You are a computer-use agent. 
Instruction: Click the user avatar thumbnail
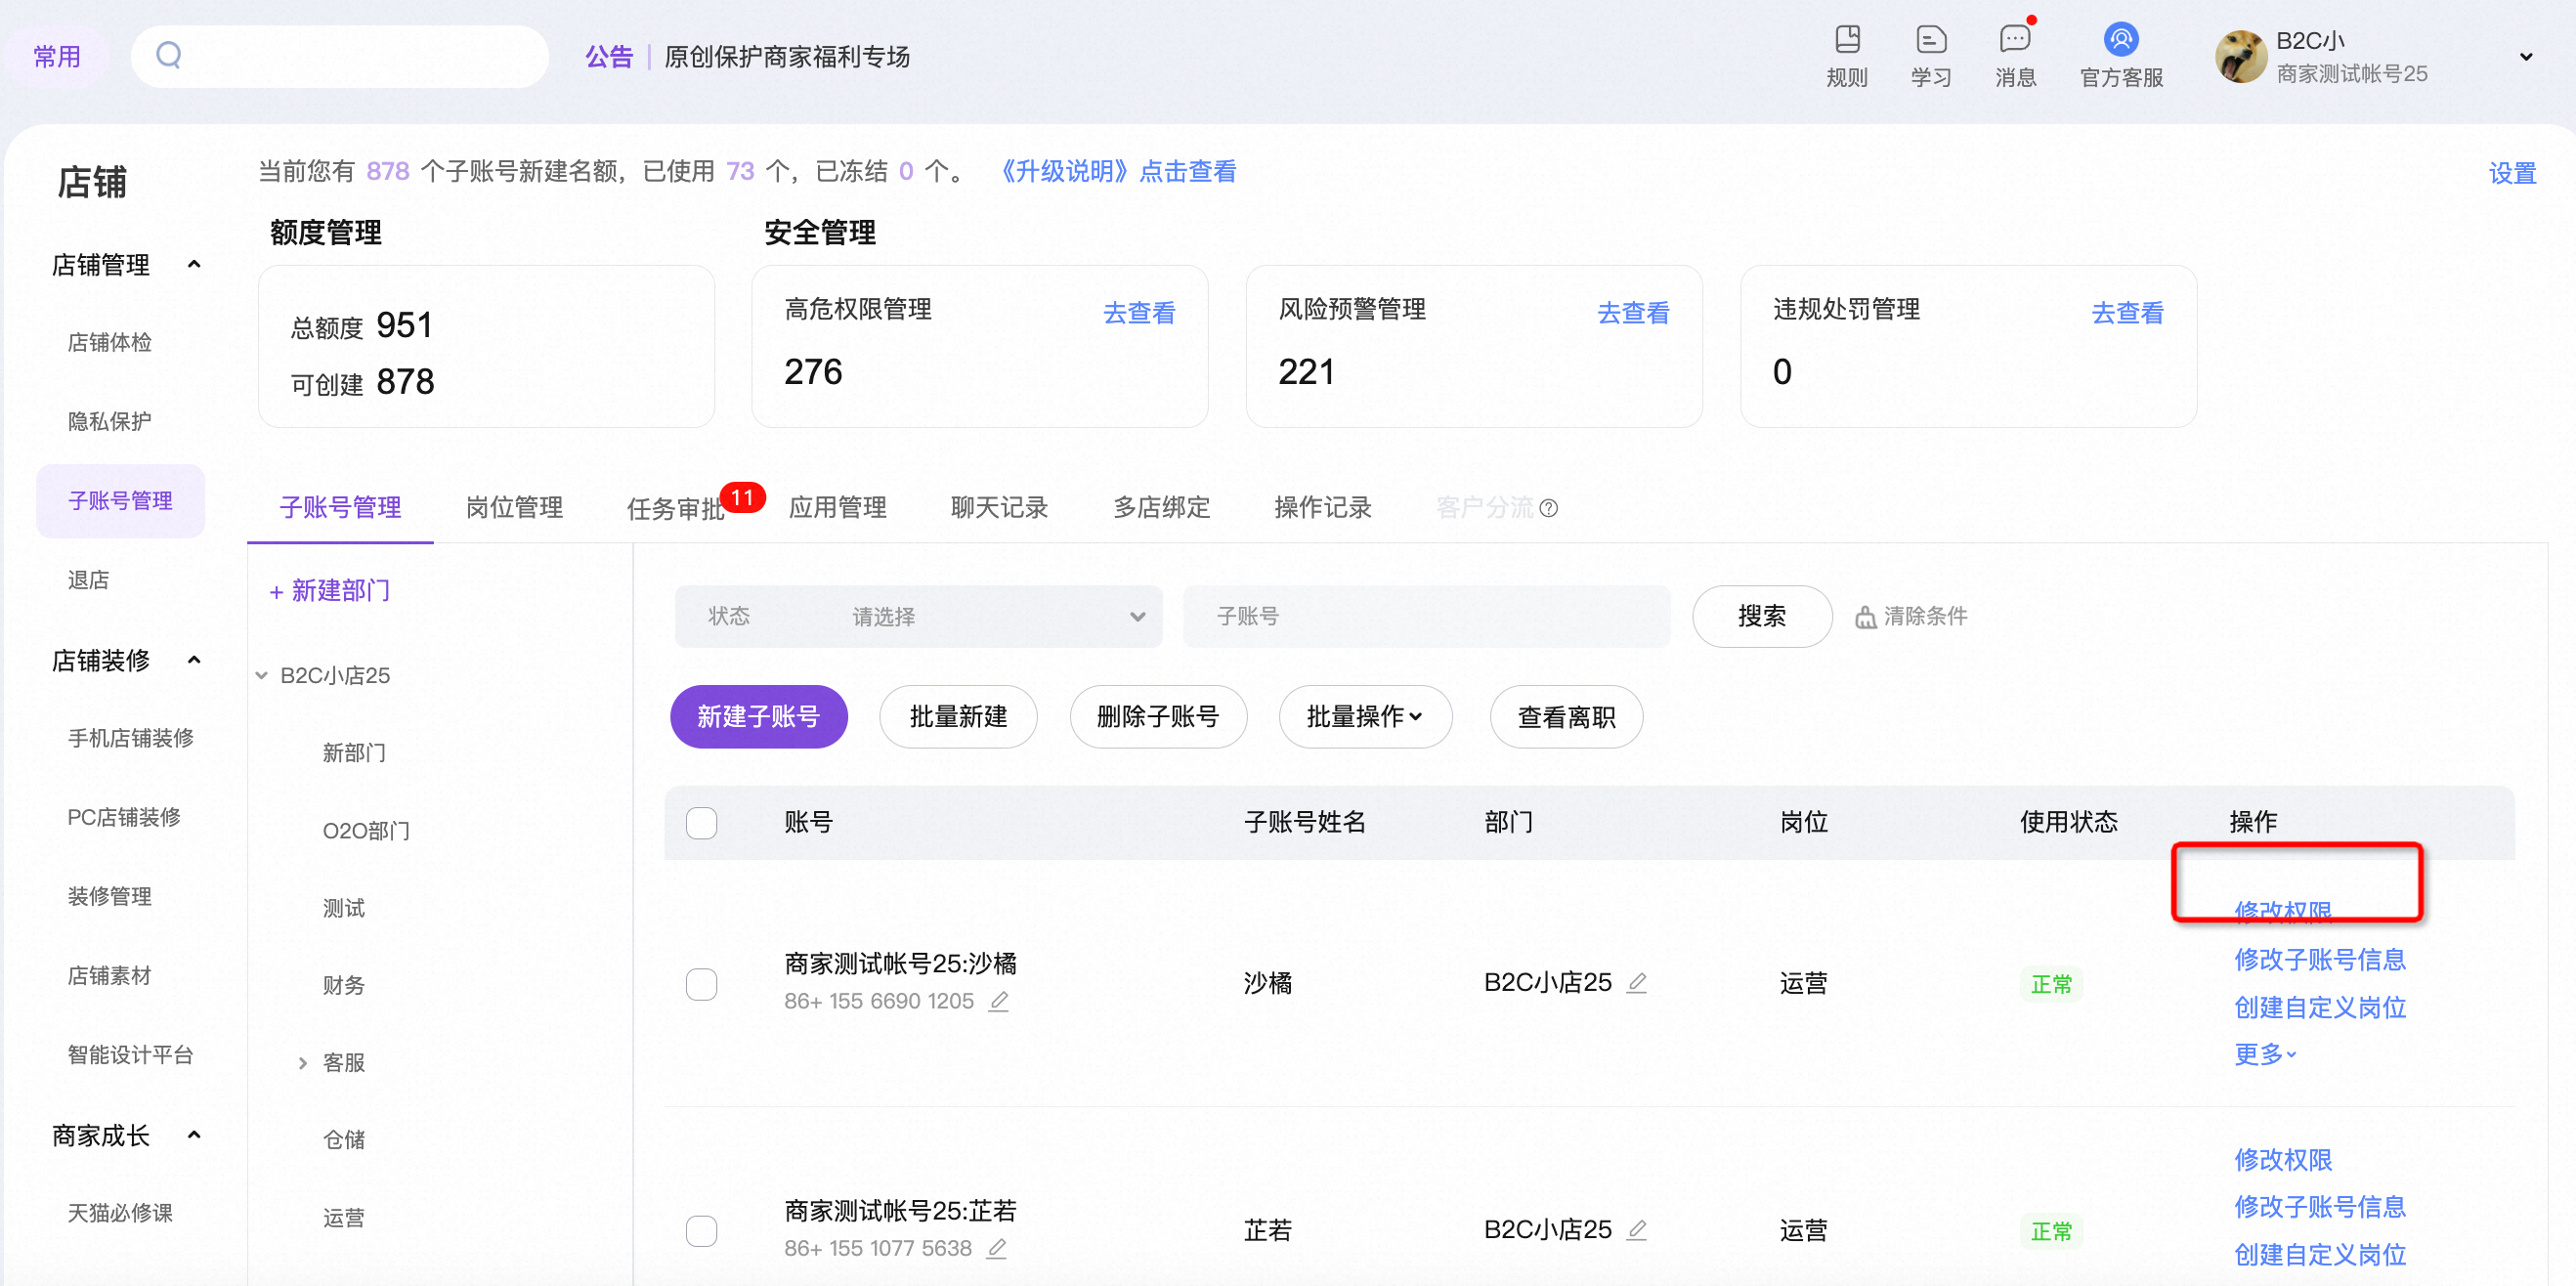[2241, 56]
